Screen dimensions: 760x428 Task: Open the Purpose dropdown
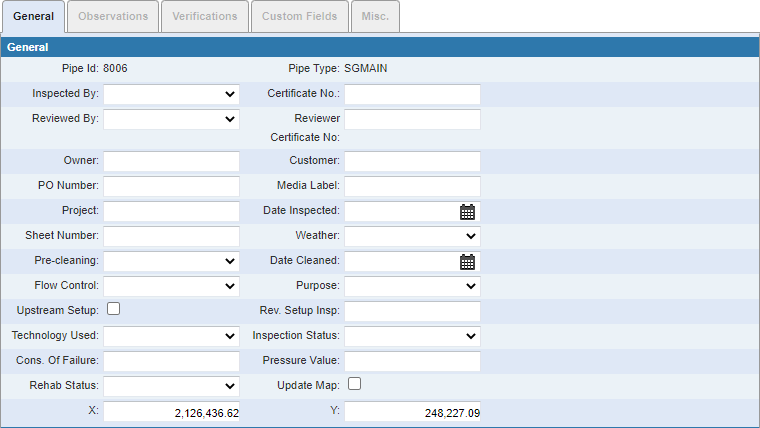(412, 286)
